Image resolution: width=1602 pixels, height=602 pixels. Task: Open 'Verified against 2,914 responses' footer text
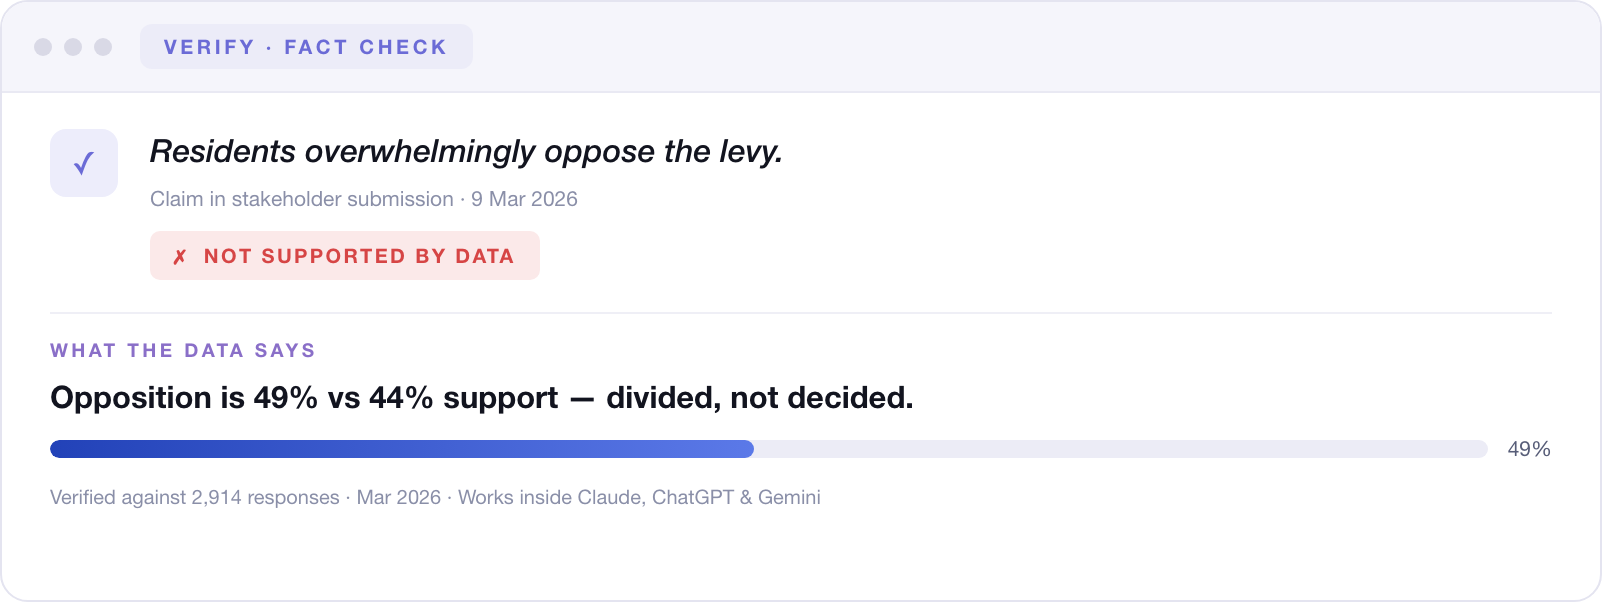195,498
